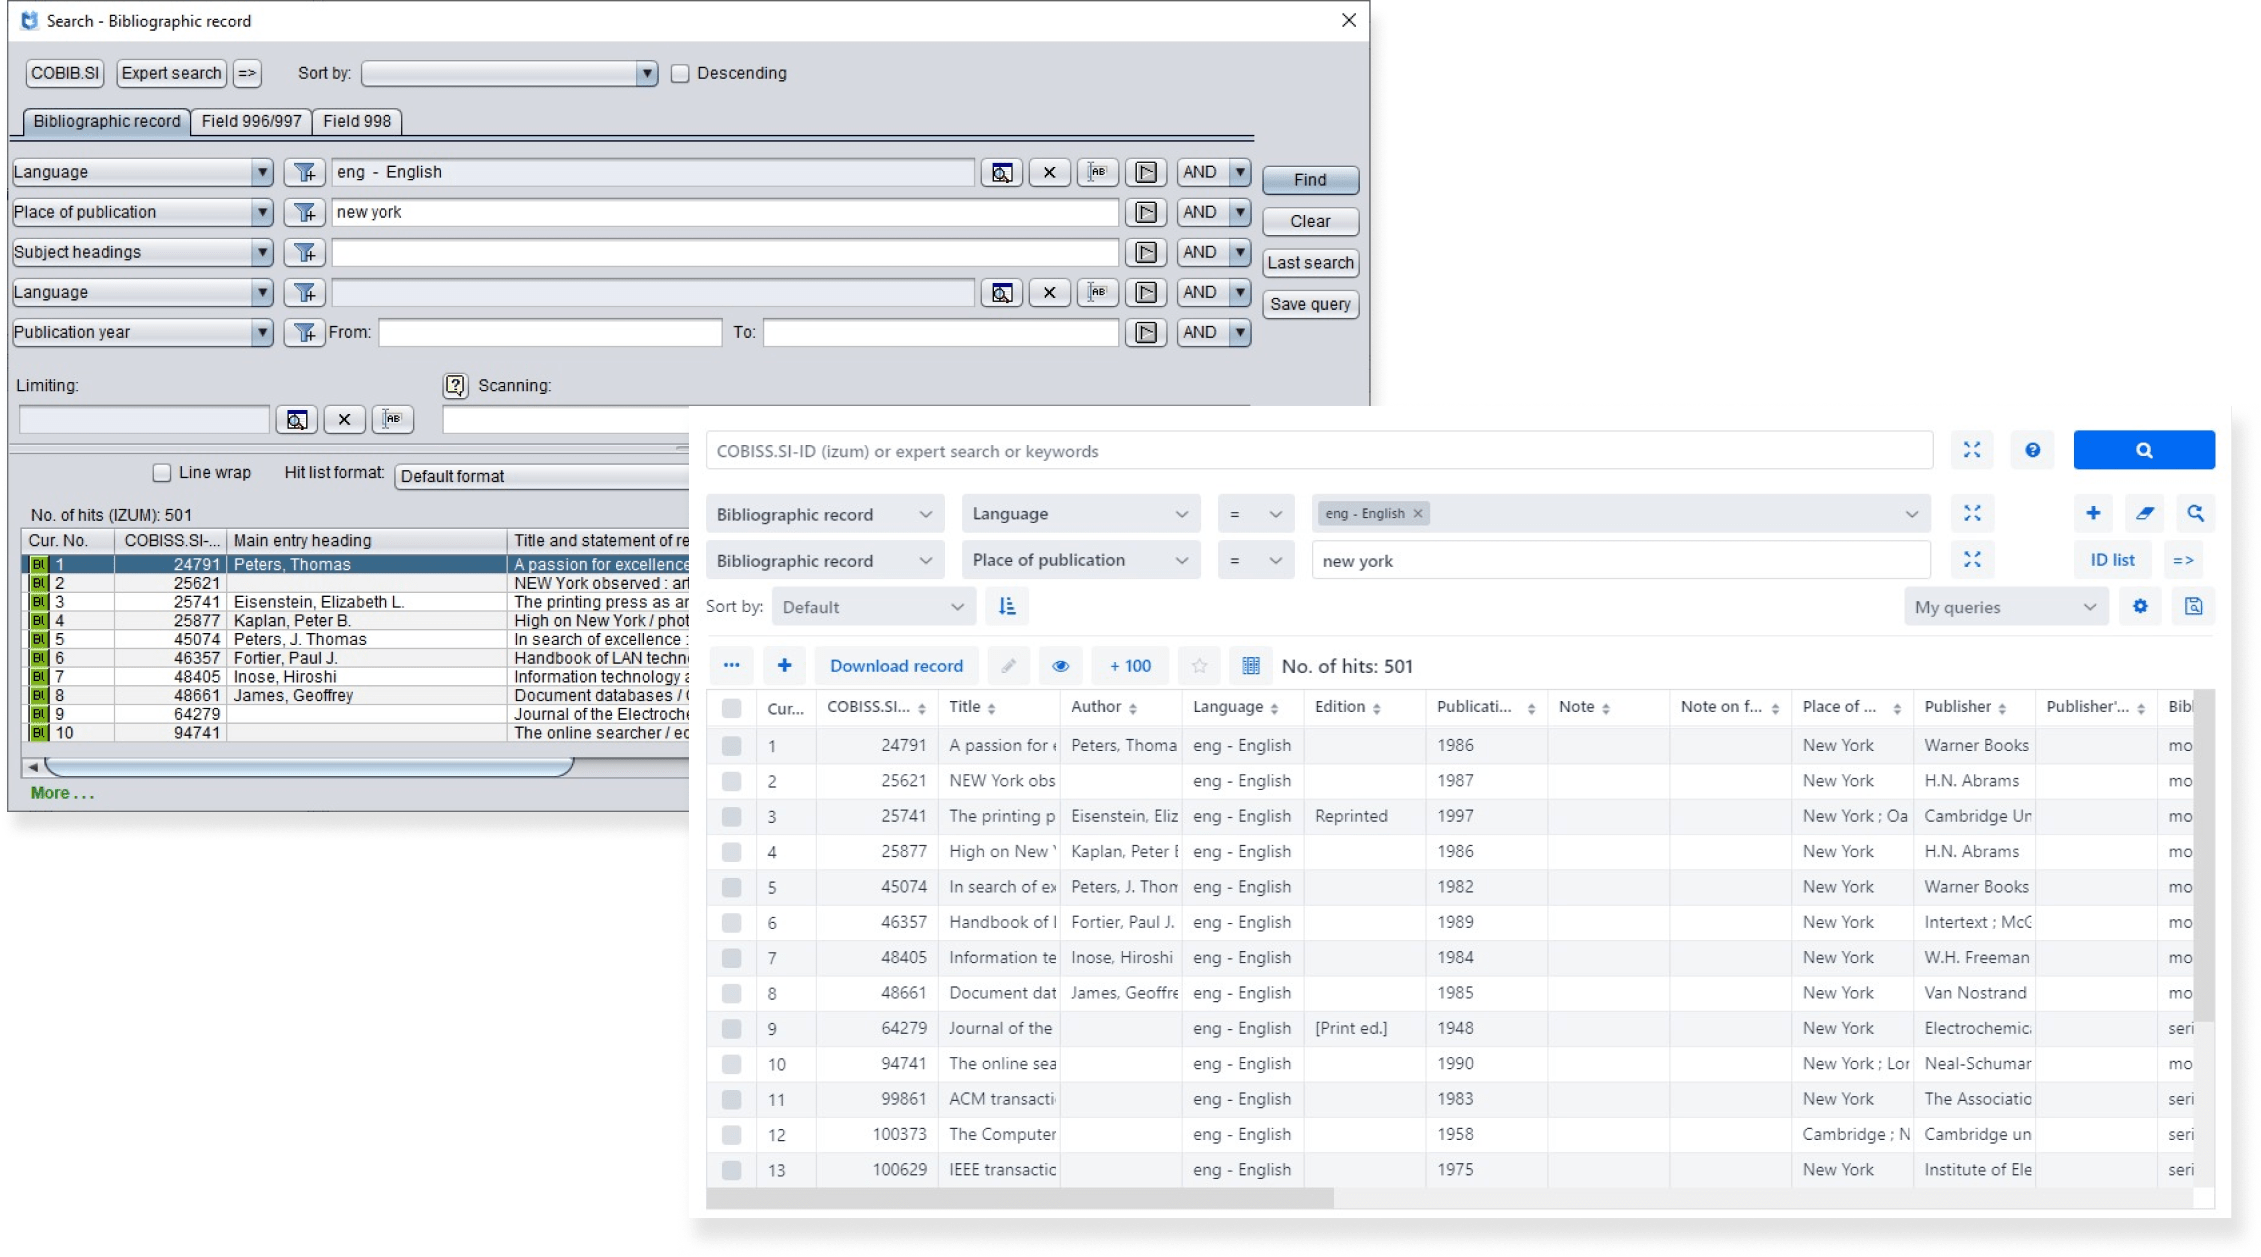The image size is (2261, 1257).
Task: Click the horizontal scrollbar under the hit list
Action: pyautogui.click(x=310, y=767)
